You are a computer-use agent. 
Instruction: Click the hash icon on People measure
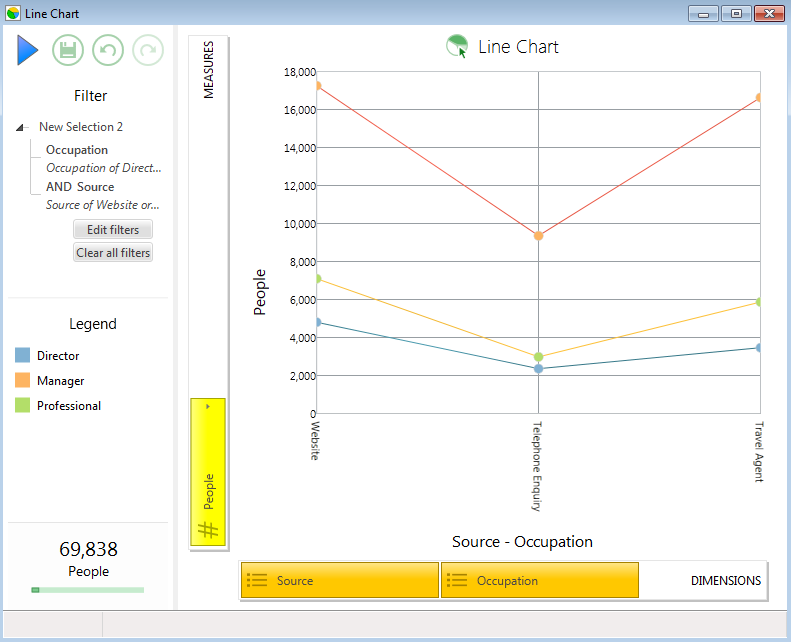[208, 530]
